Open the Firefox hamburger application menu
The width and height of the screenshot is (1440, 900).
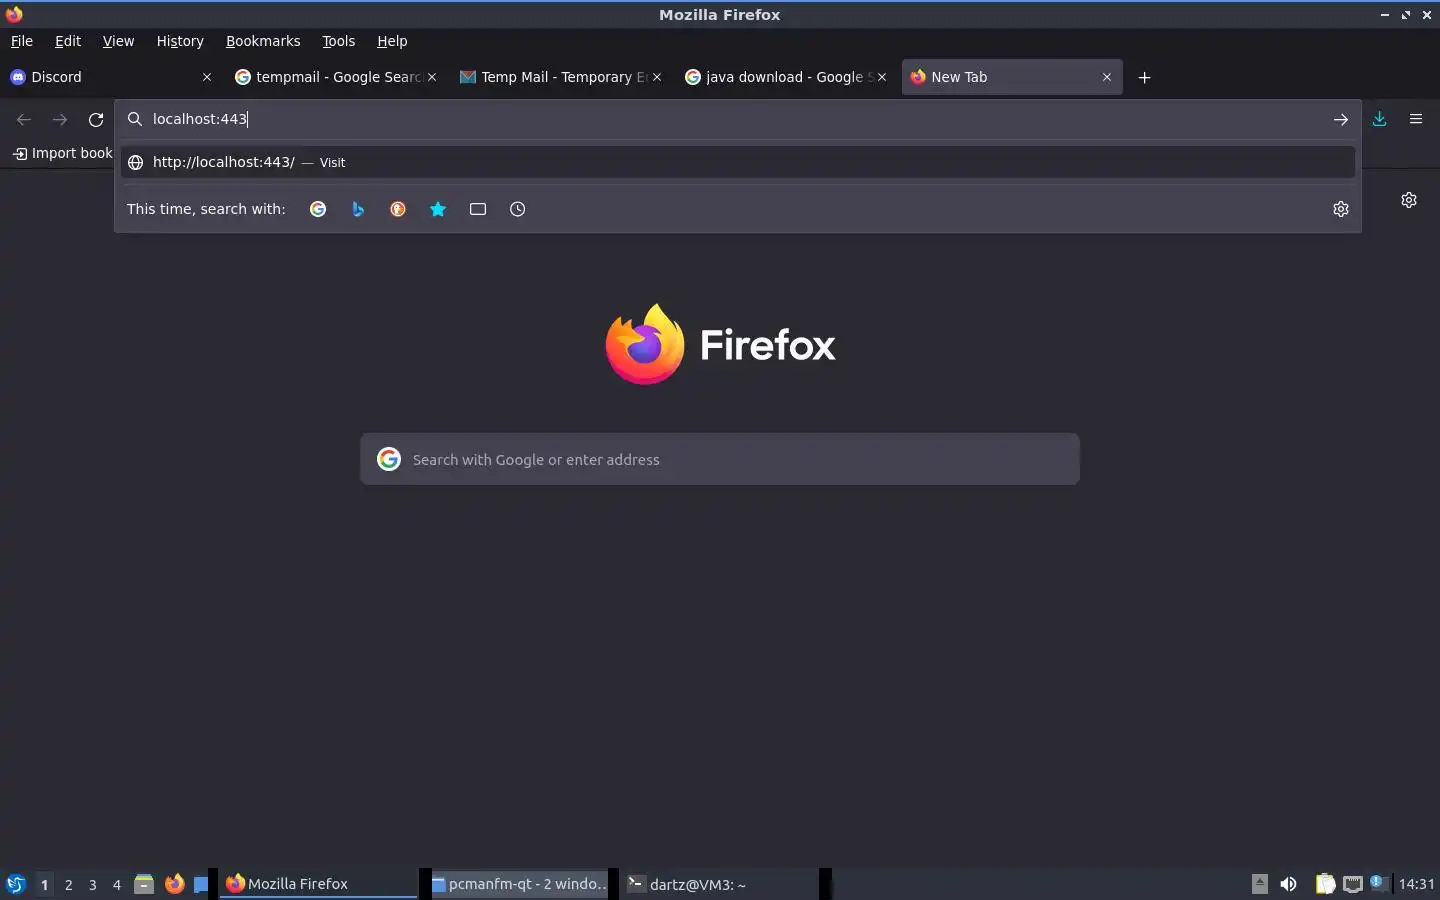(1416, 119)
